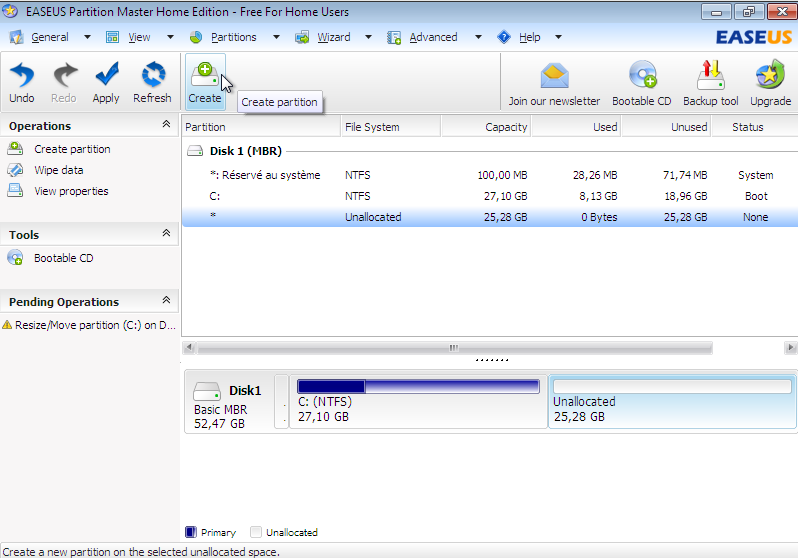This screenshot has height=558, width=798.
Task: Click Bootable CD icon under Tools
Action: coord(15,258)
